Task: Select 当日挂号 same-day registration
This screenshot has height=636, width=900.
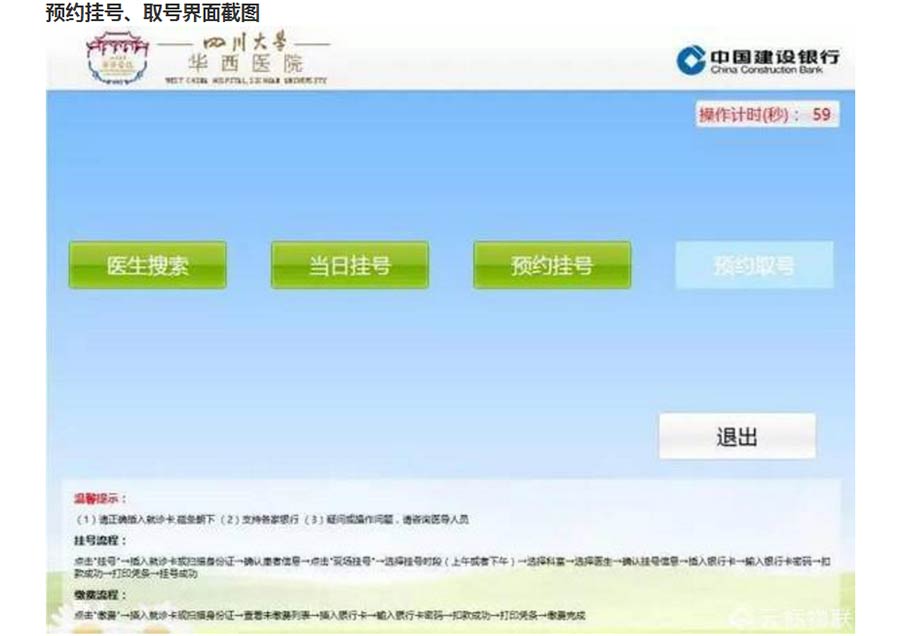Action: point(349,265)
